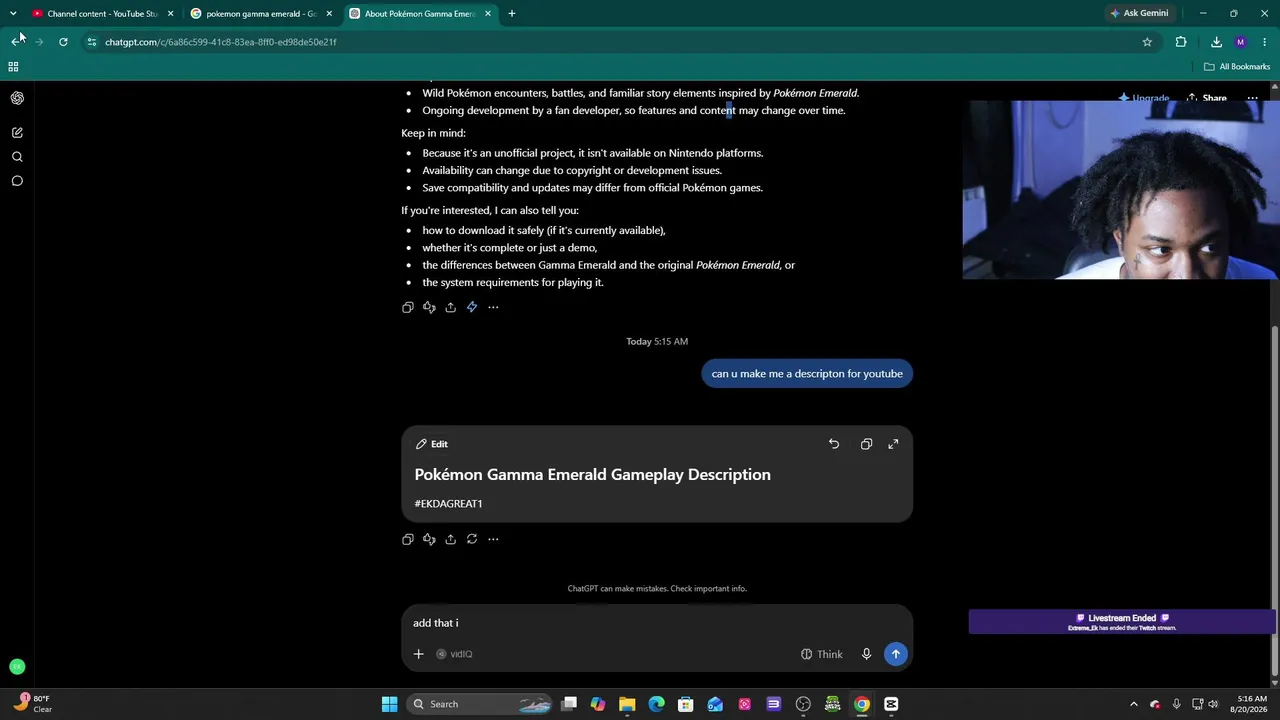The height and width of the screenshot is (720, 1280).
Task: Click the Pokémon Gamma Emerald Gameplay Description heading
Action: click(x=593, y=475)
